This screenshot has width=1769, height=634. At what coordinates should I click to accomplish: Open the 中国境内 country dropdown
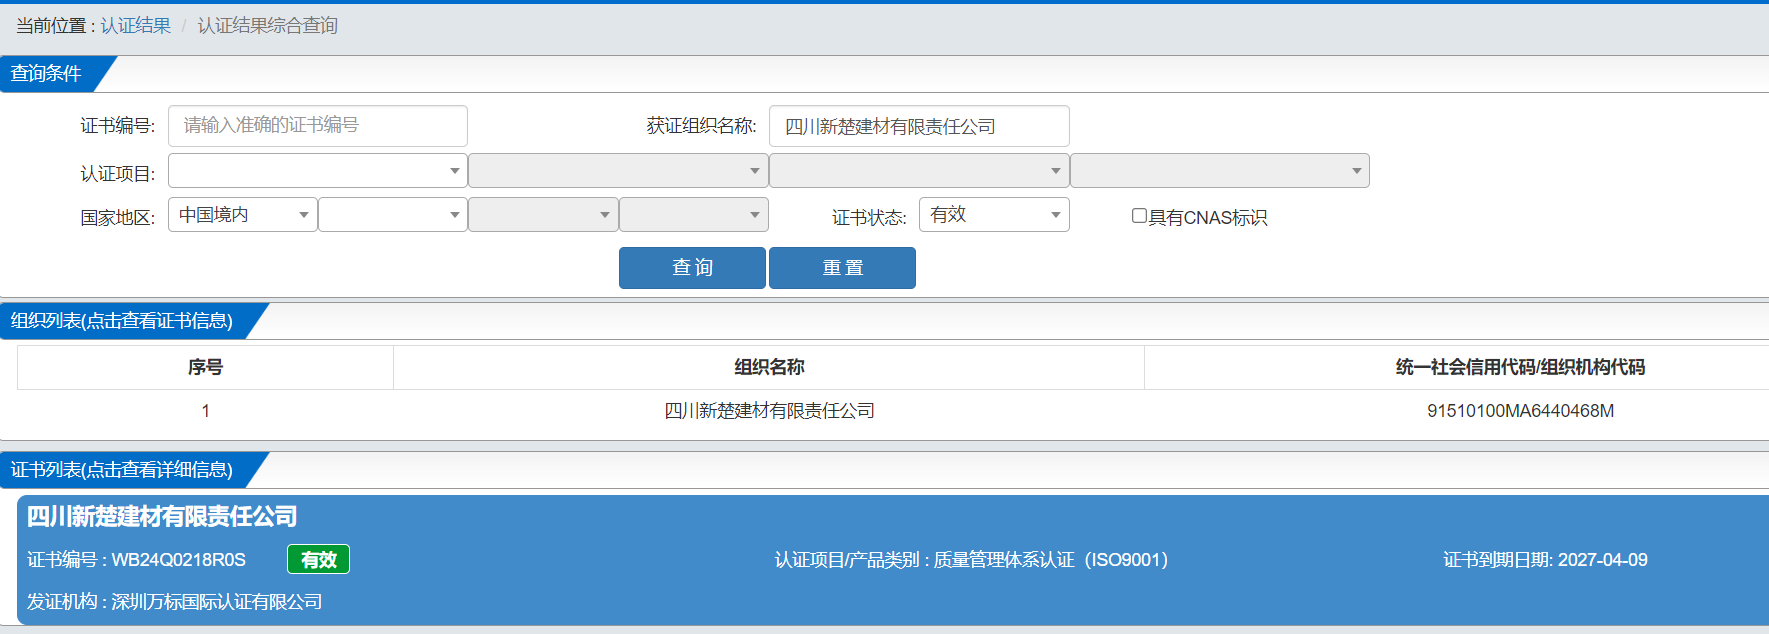[x=243, y=215]
